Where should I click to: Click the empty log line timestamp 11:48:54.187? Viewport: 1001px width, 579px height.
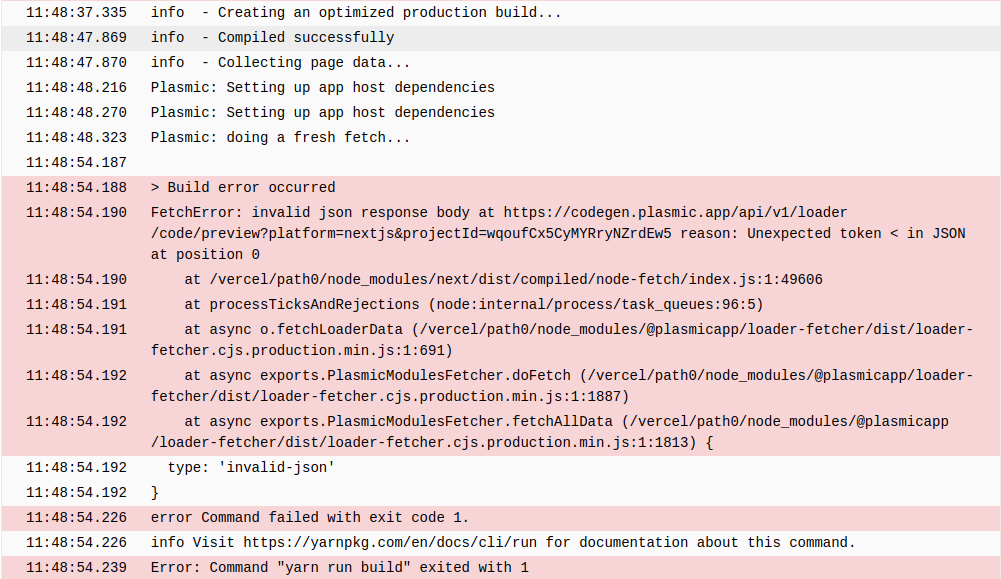(x=77, y=163)
